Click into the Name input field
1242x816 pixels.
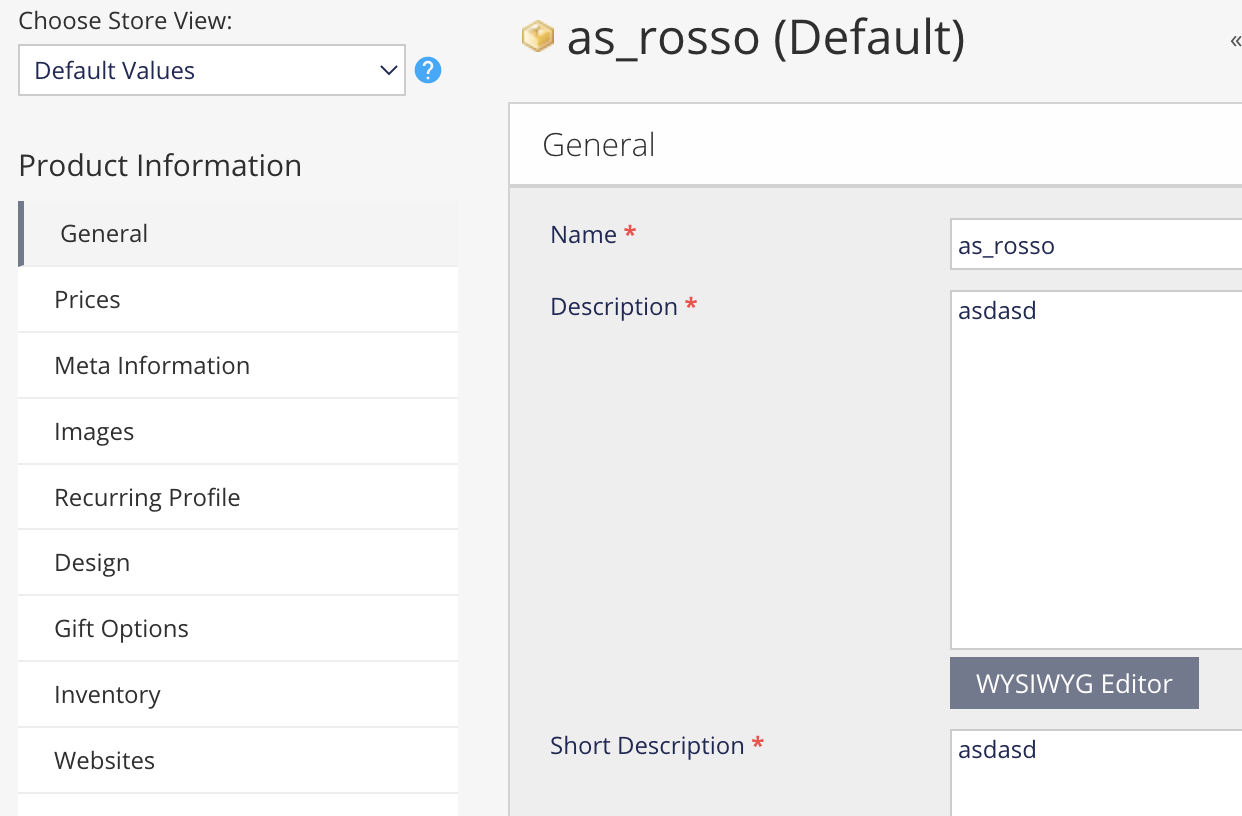click(x=1095, y=246)
